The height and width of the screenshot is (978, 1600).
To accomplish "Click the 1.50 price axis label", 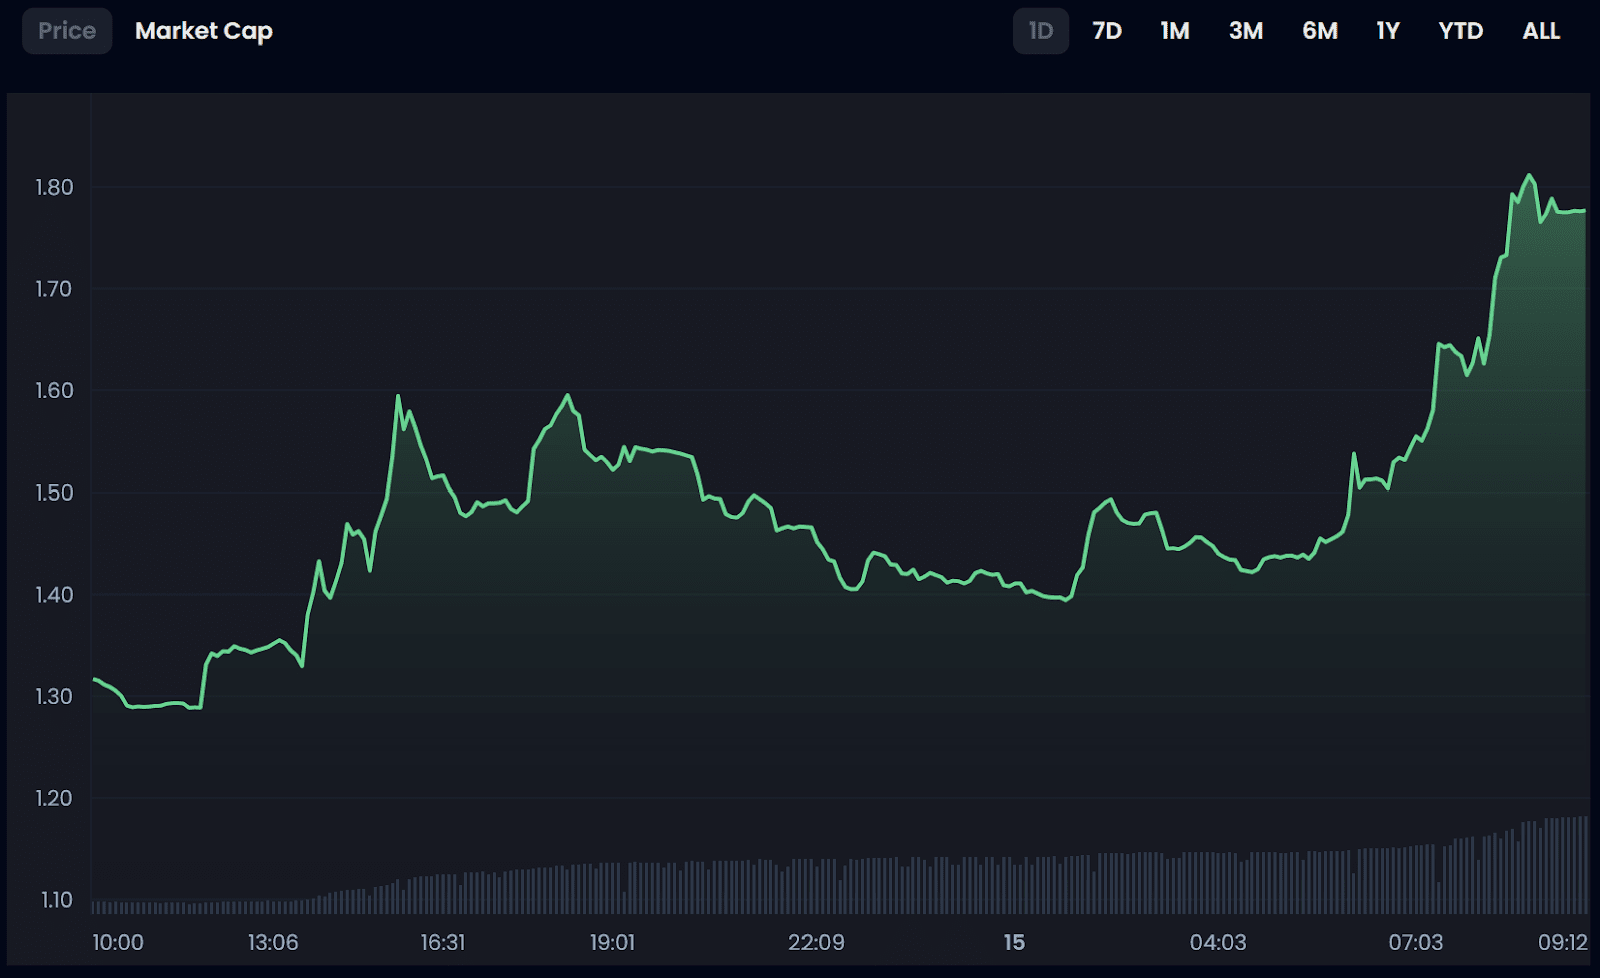I will click(x=54, y=492).
